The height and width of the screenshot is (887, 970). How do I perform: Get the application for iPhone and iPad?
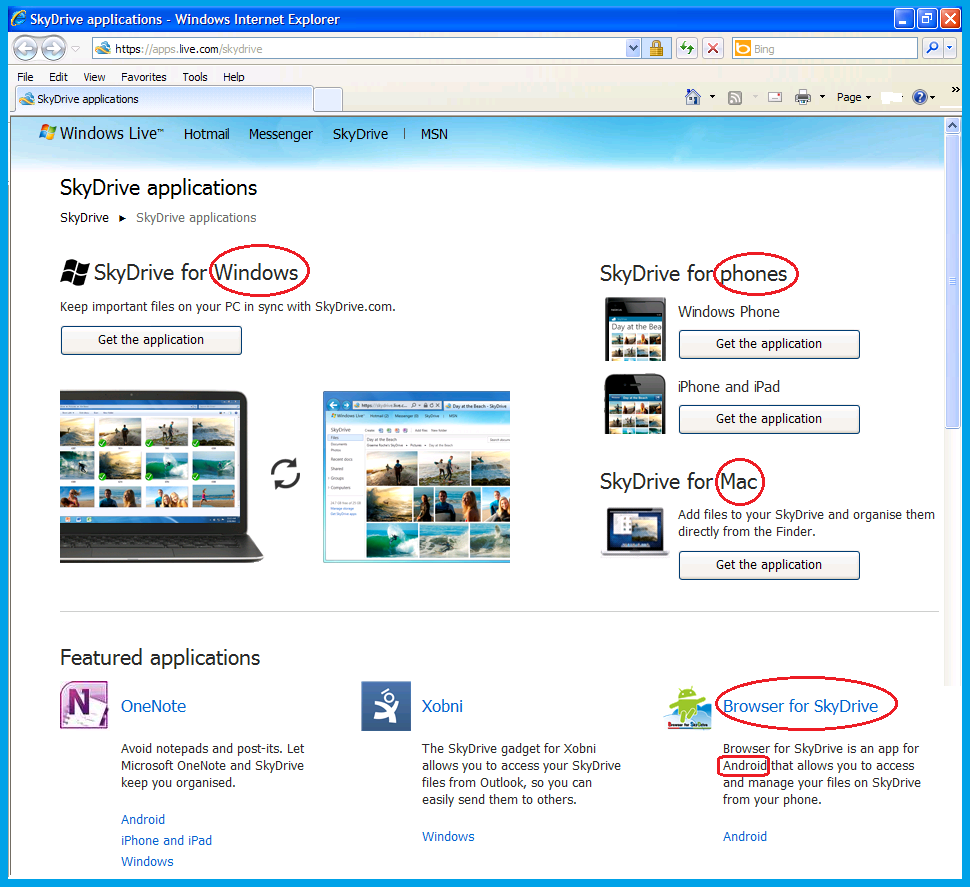(x=769, y=419)
